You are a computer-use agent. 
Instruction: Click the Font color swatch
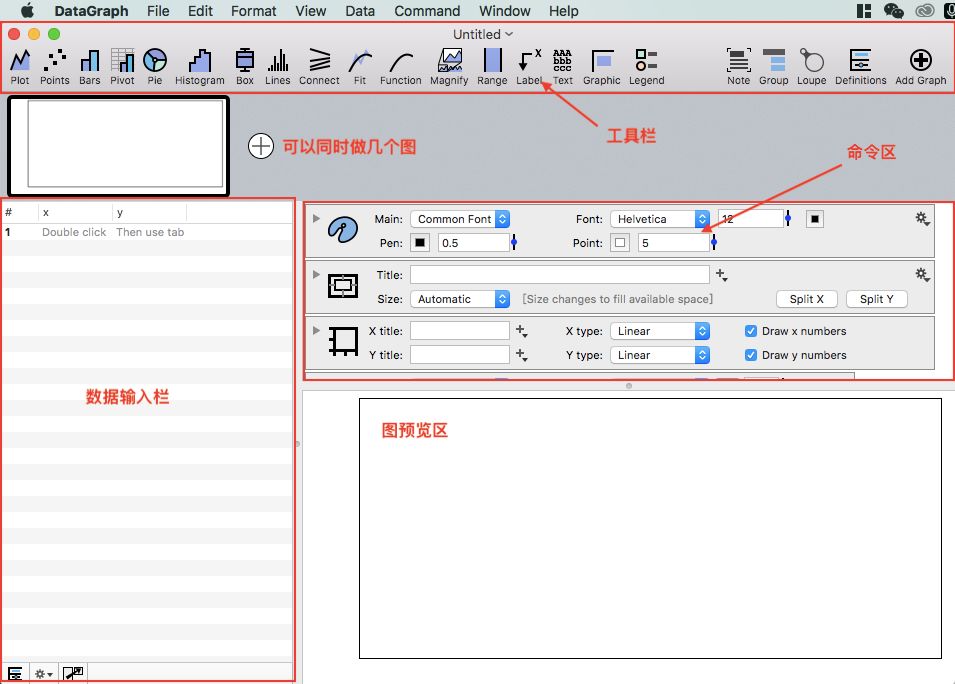pos(815,219)
